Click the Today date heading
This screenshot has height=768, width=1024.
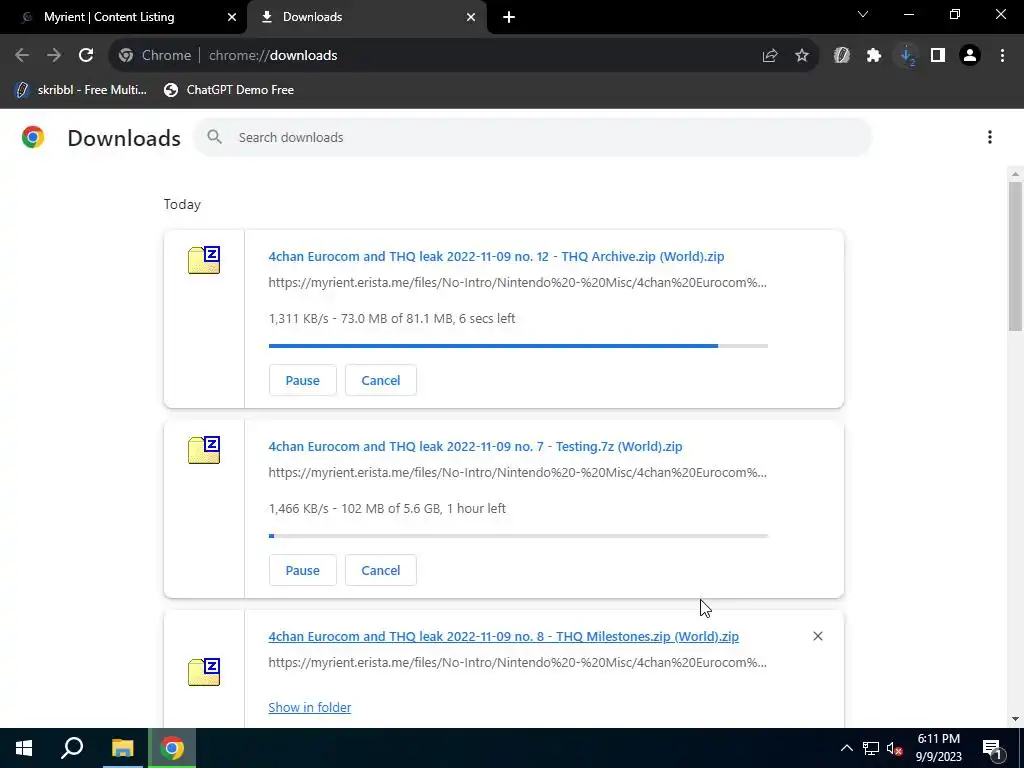[x=182, y=204]
